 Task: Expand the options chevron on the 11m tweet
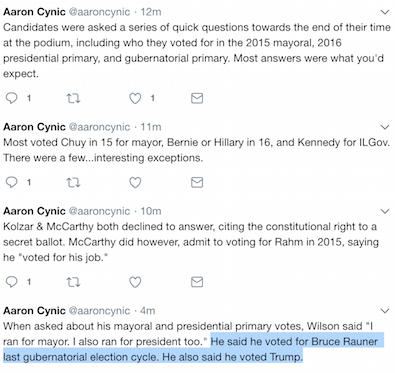(x=385, y=127)
